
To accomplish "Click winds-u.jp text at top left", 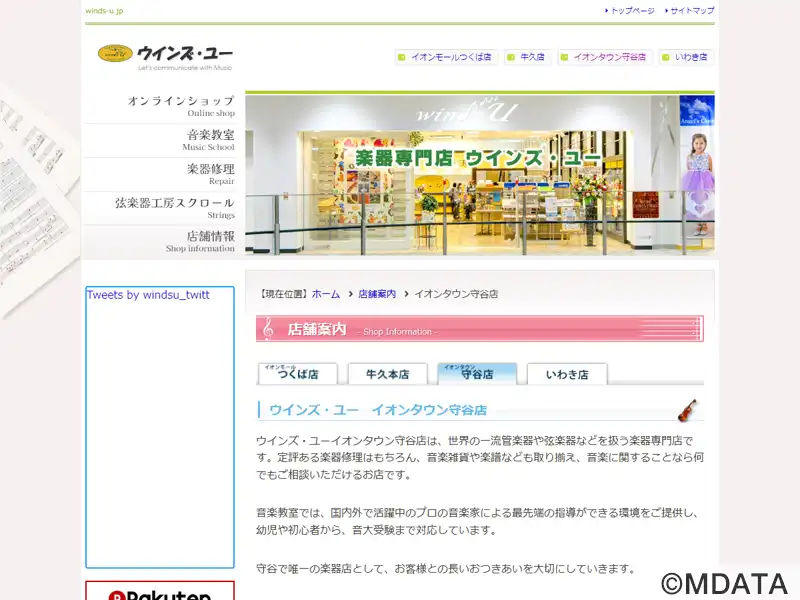I will pos(104,11).
